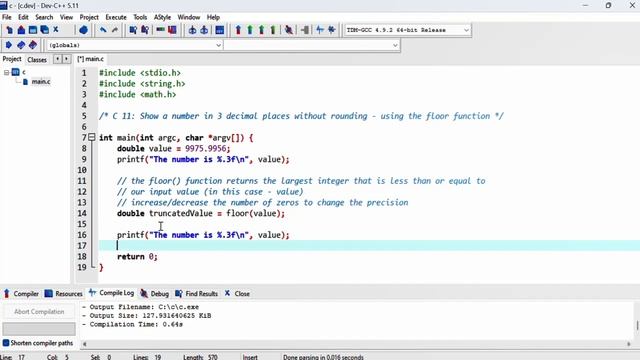Click line 14 with floor(value) code

201,213
